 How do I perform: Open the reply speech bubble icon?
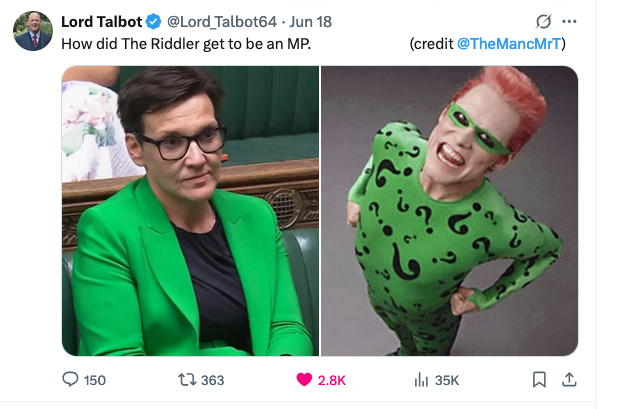pyautogui.click(x=70, y=379)
